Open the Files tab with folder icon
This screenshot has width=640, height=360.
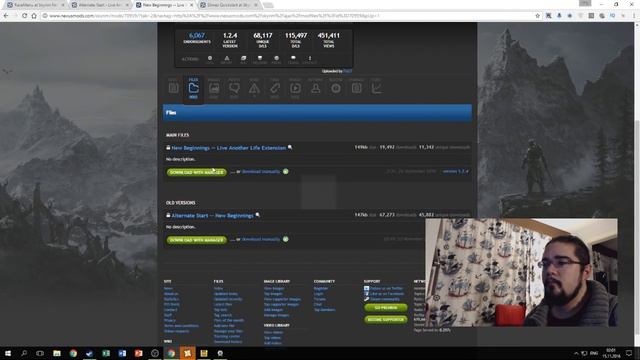[x=193, y=88]
